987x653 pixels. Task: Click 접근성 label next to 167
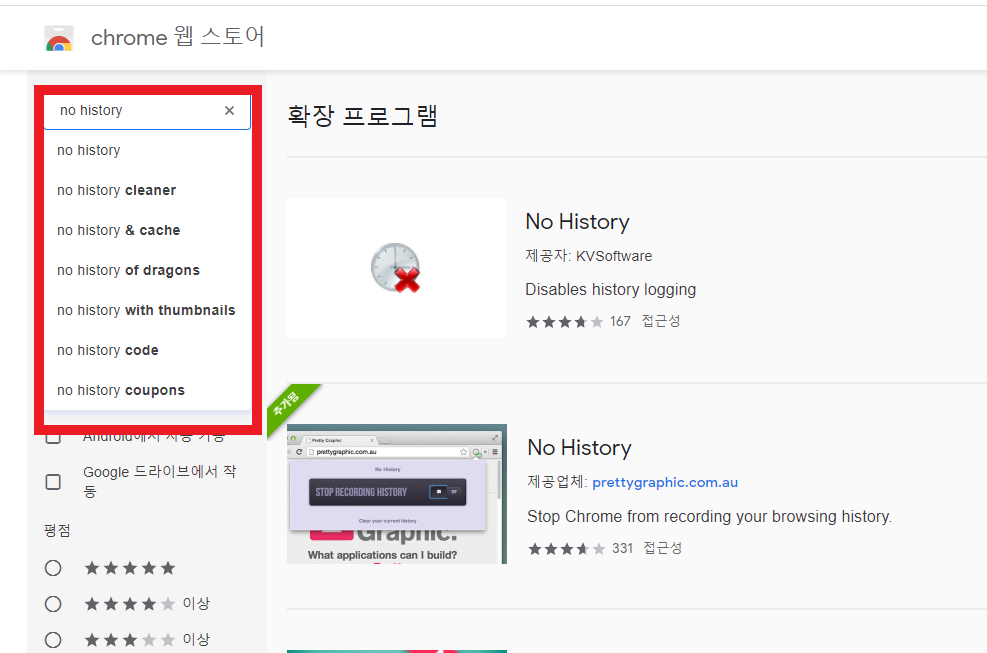[661, 321]
